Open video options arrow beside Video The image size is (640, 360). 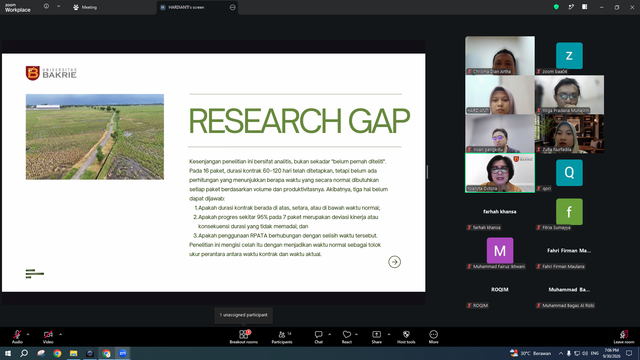tap(60, 334)
